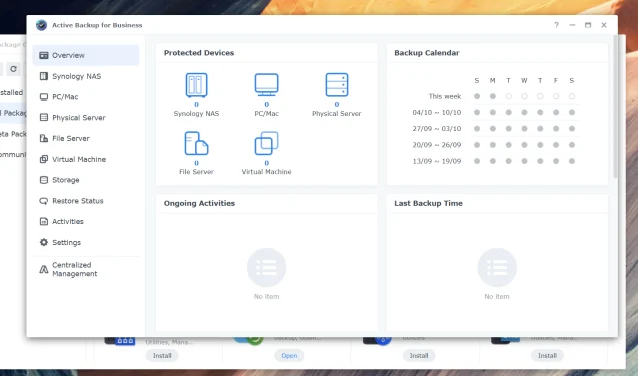Open the Overview section in sidebar
Image resolution: width=638 pixels, height=376 pixels.
85,55
